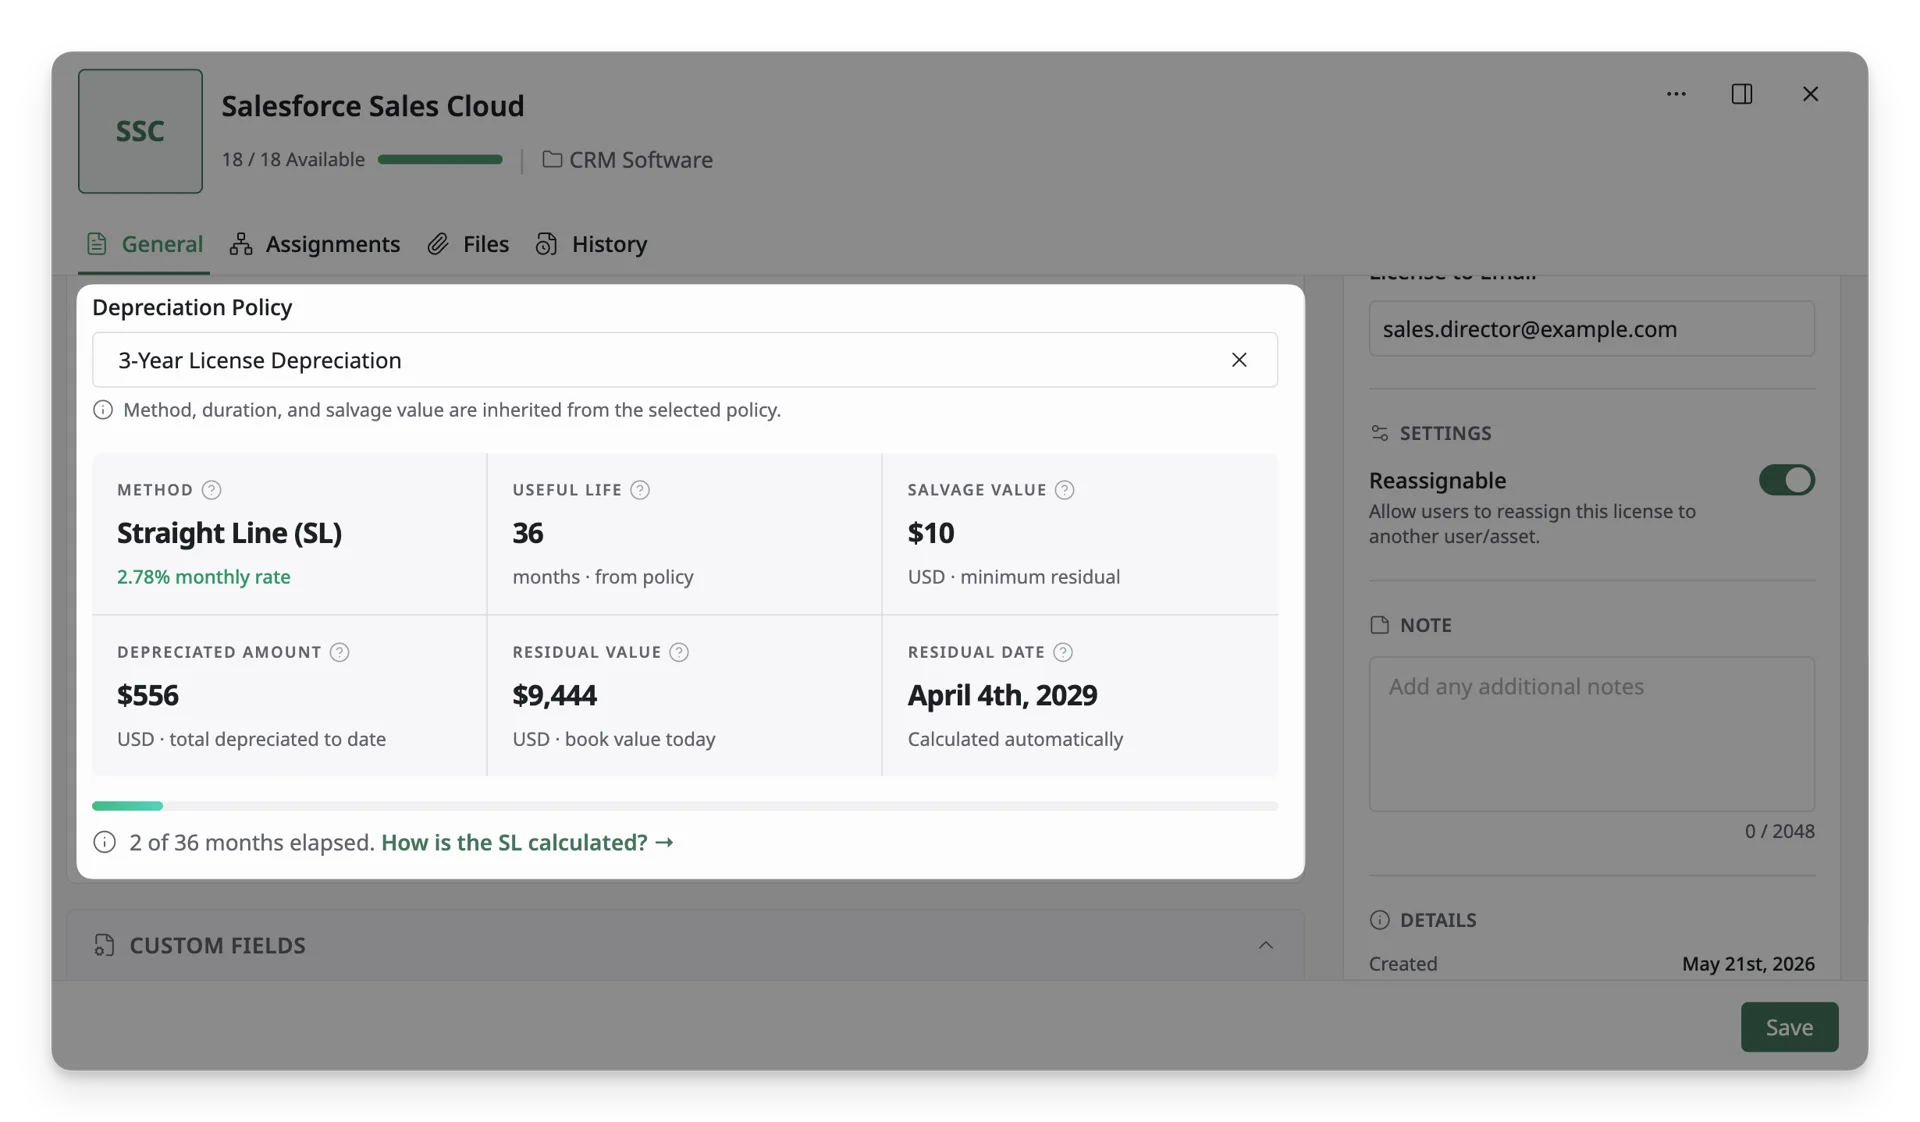Disable the Reassignable toggle

pyautogui.click(x=1786, y=480)
